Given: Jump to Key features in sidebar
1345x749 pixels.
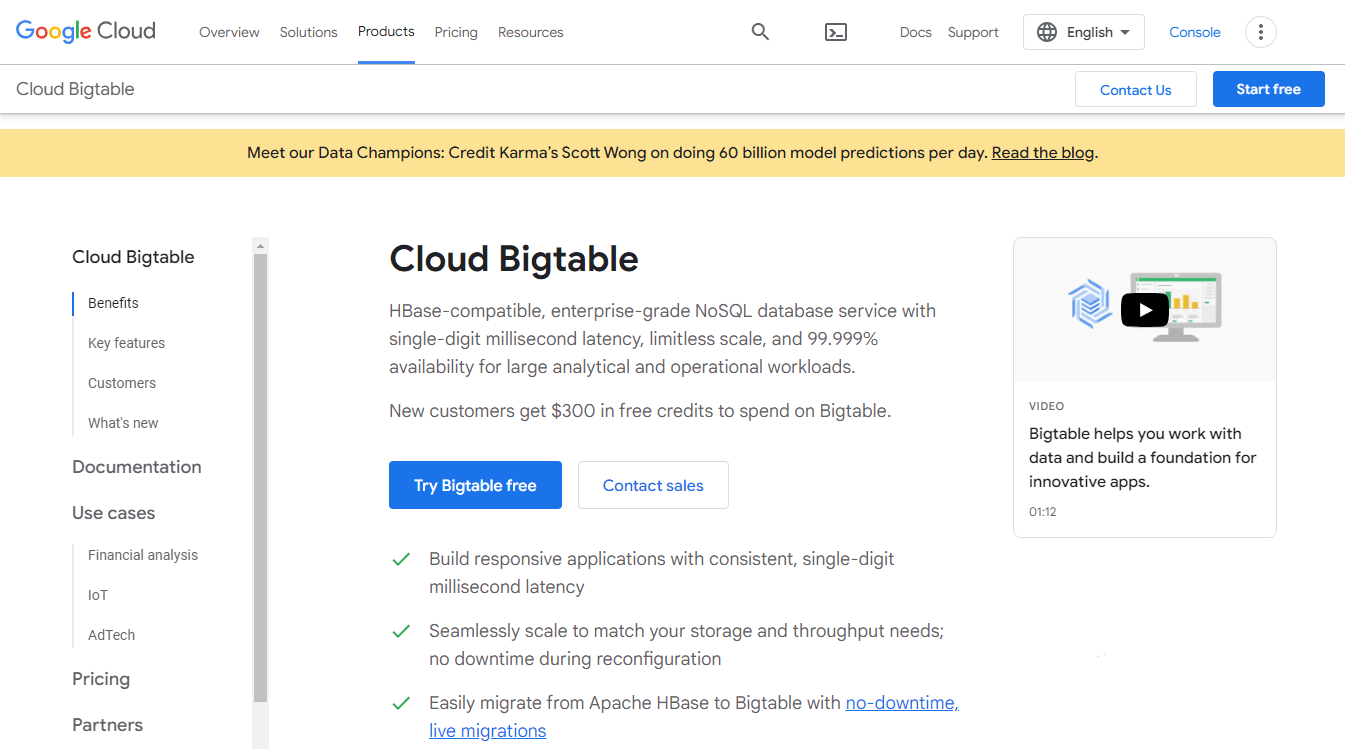Looking at the screenshot, I should coord(126,343).
